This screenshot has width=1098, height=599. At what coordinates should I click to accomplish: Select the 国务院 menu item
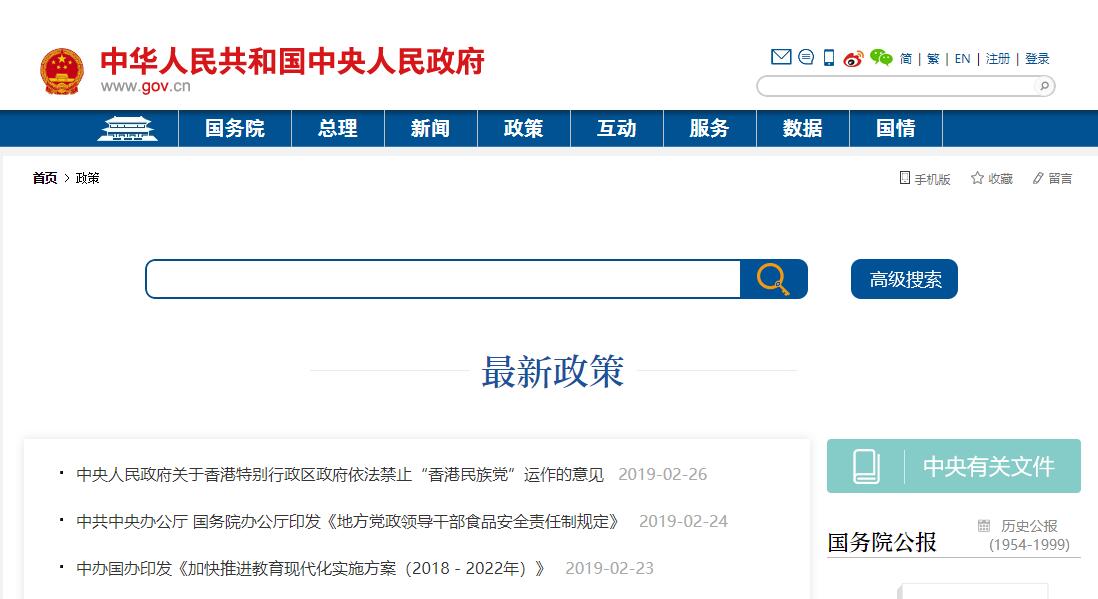click(235, 128)
